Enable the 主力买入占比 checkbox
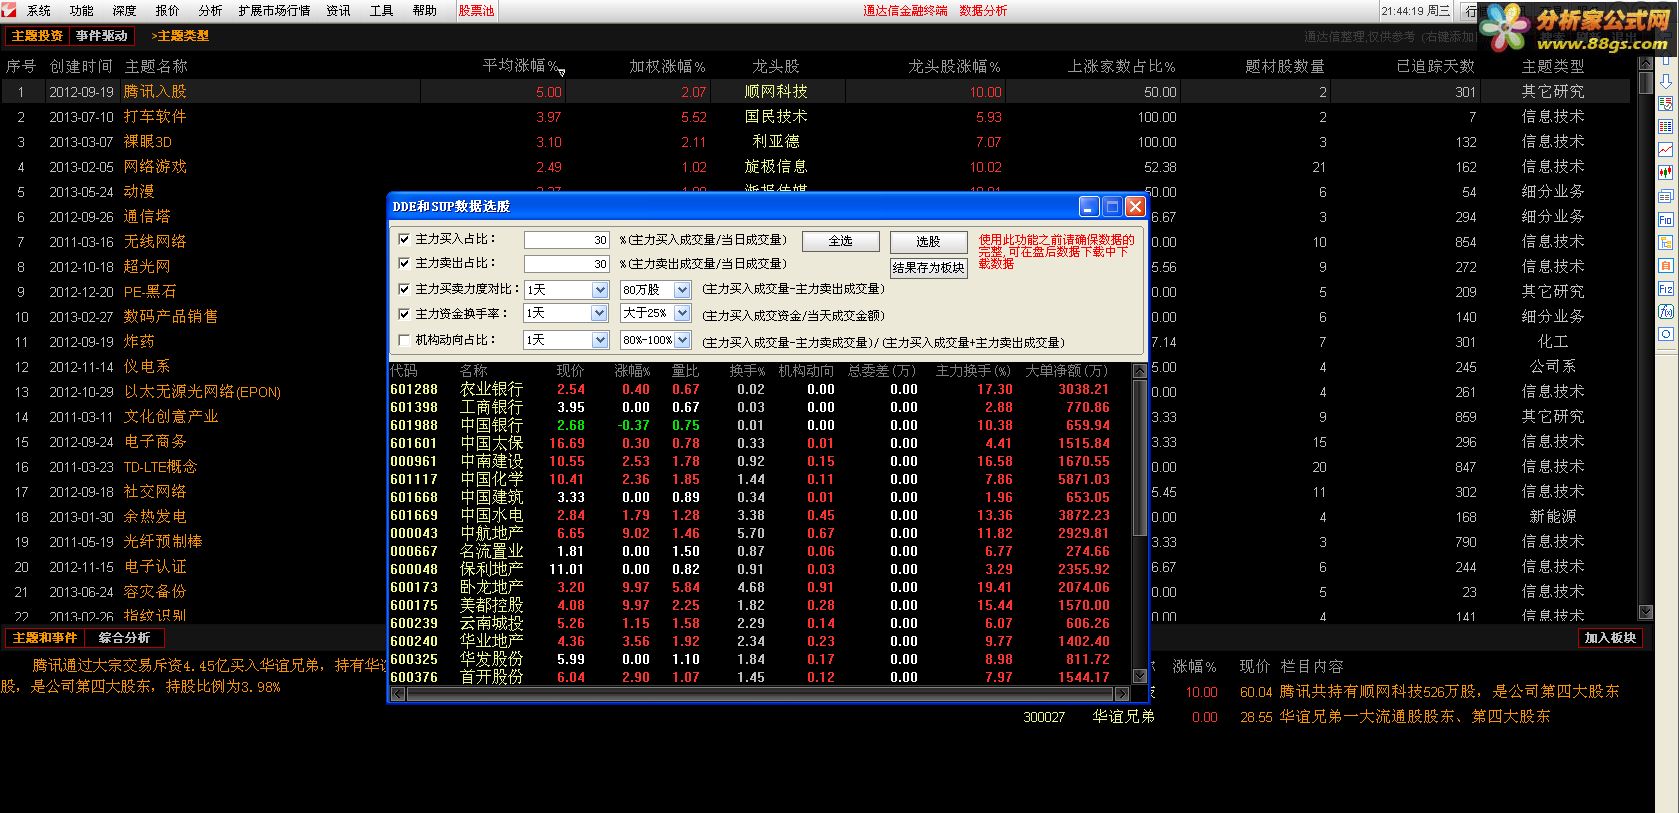1679x813 pixels. click(x=404, y=240)
